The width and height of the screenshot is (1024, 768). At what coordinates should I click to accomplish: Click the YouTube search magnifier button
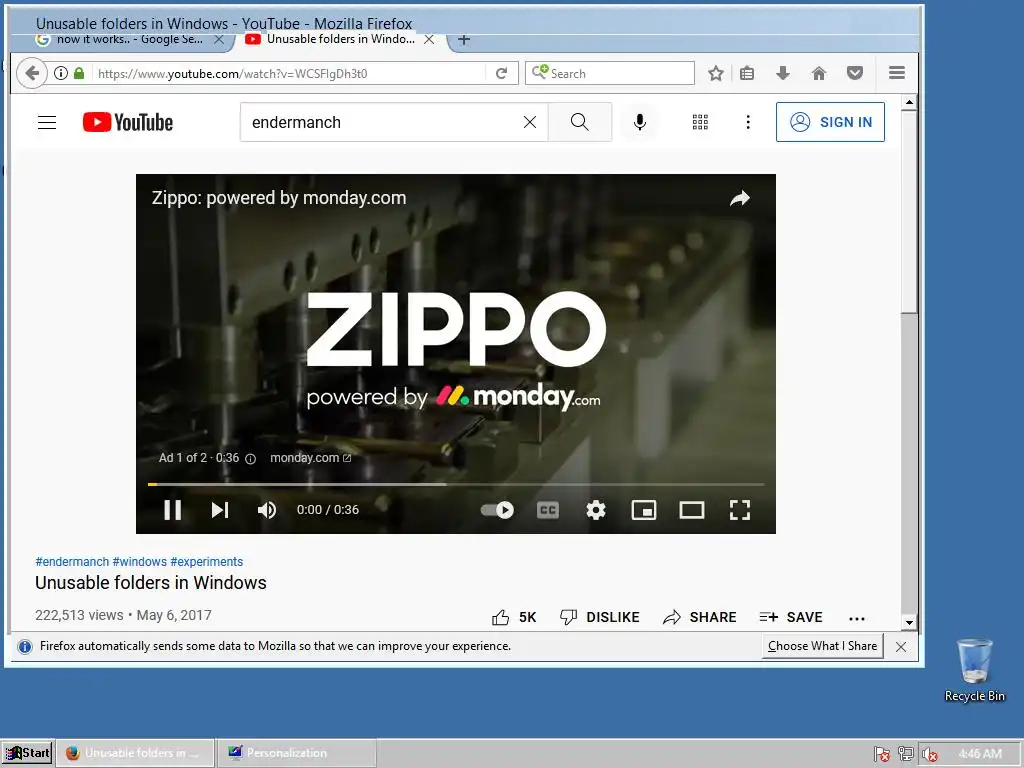(579, 122)
